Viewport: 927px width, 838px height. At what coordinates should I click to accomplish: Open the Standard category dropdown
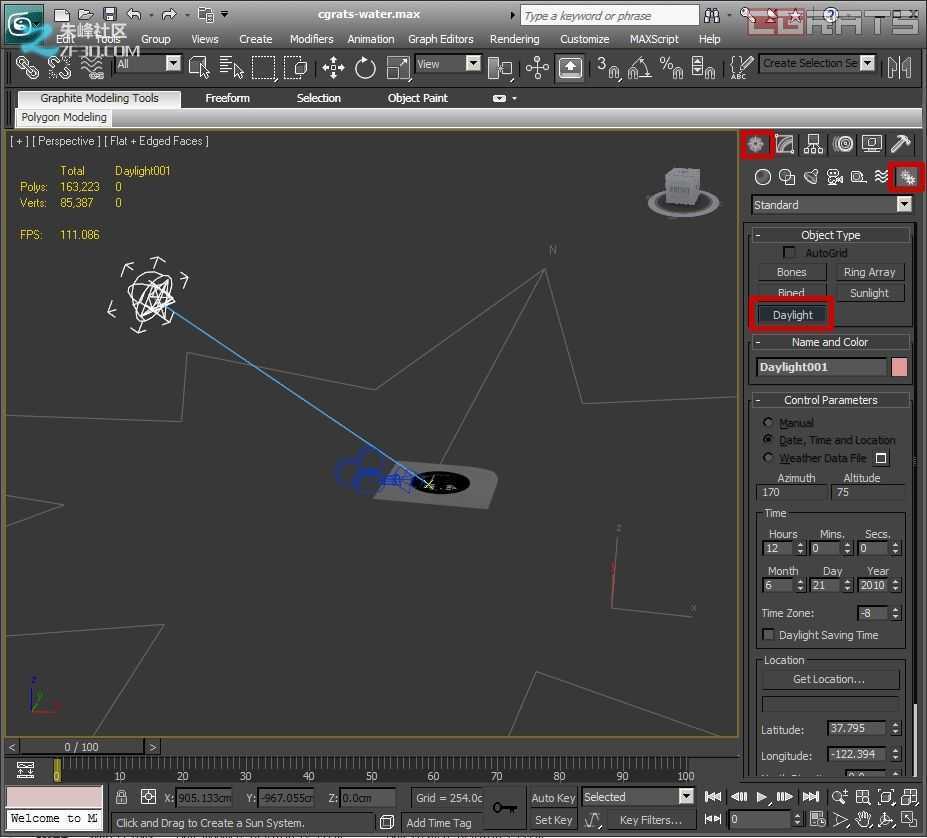(831, 205)
